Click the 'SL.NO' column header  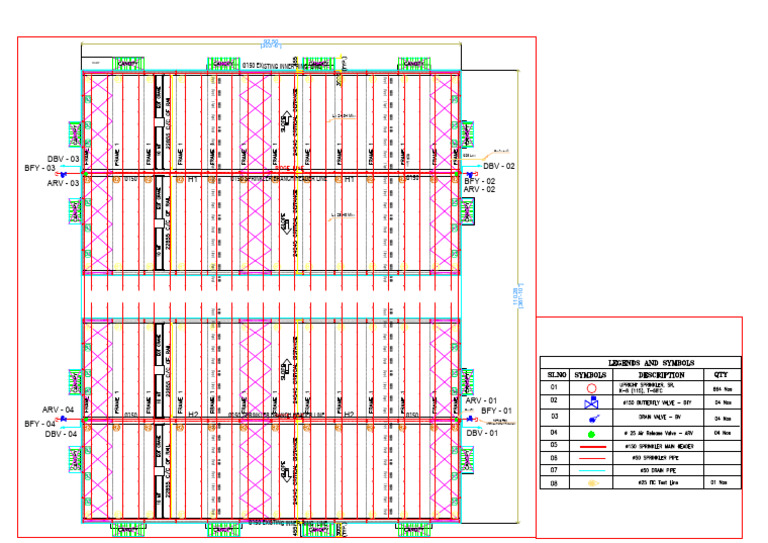click(556, 375)
